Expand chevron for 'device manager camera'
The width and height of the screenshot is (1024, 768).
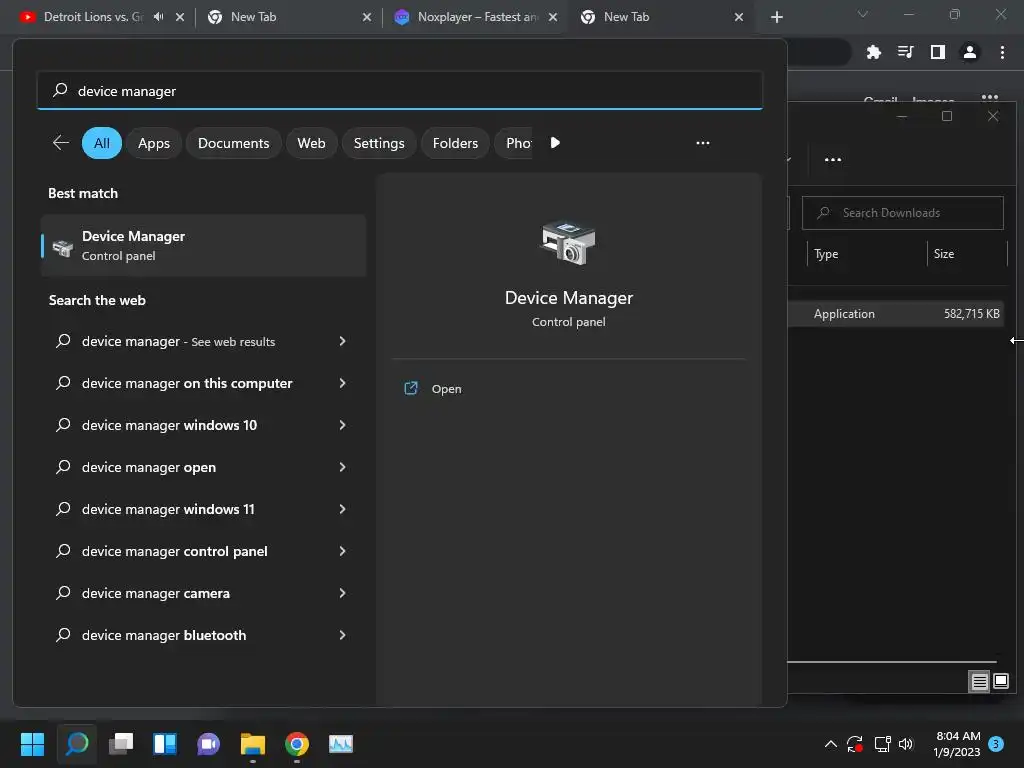(342, 593)
